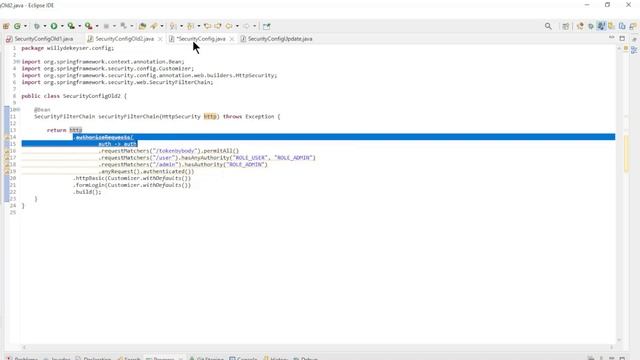Click the Previous Annotation toolbar icon

[x=190, y=26]
